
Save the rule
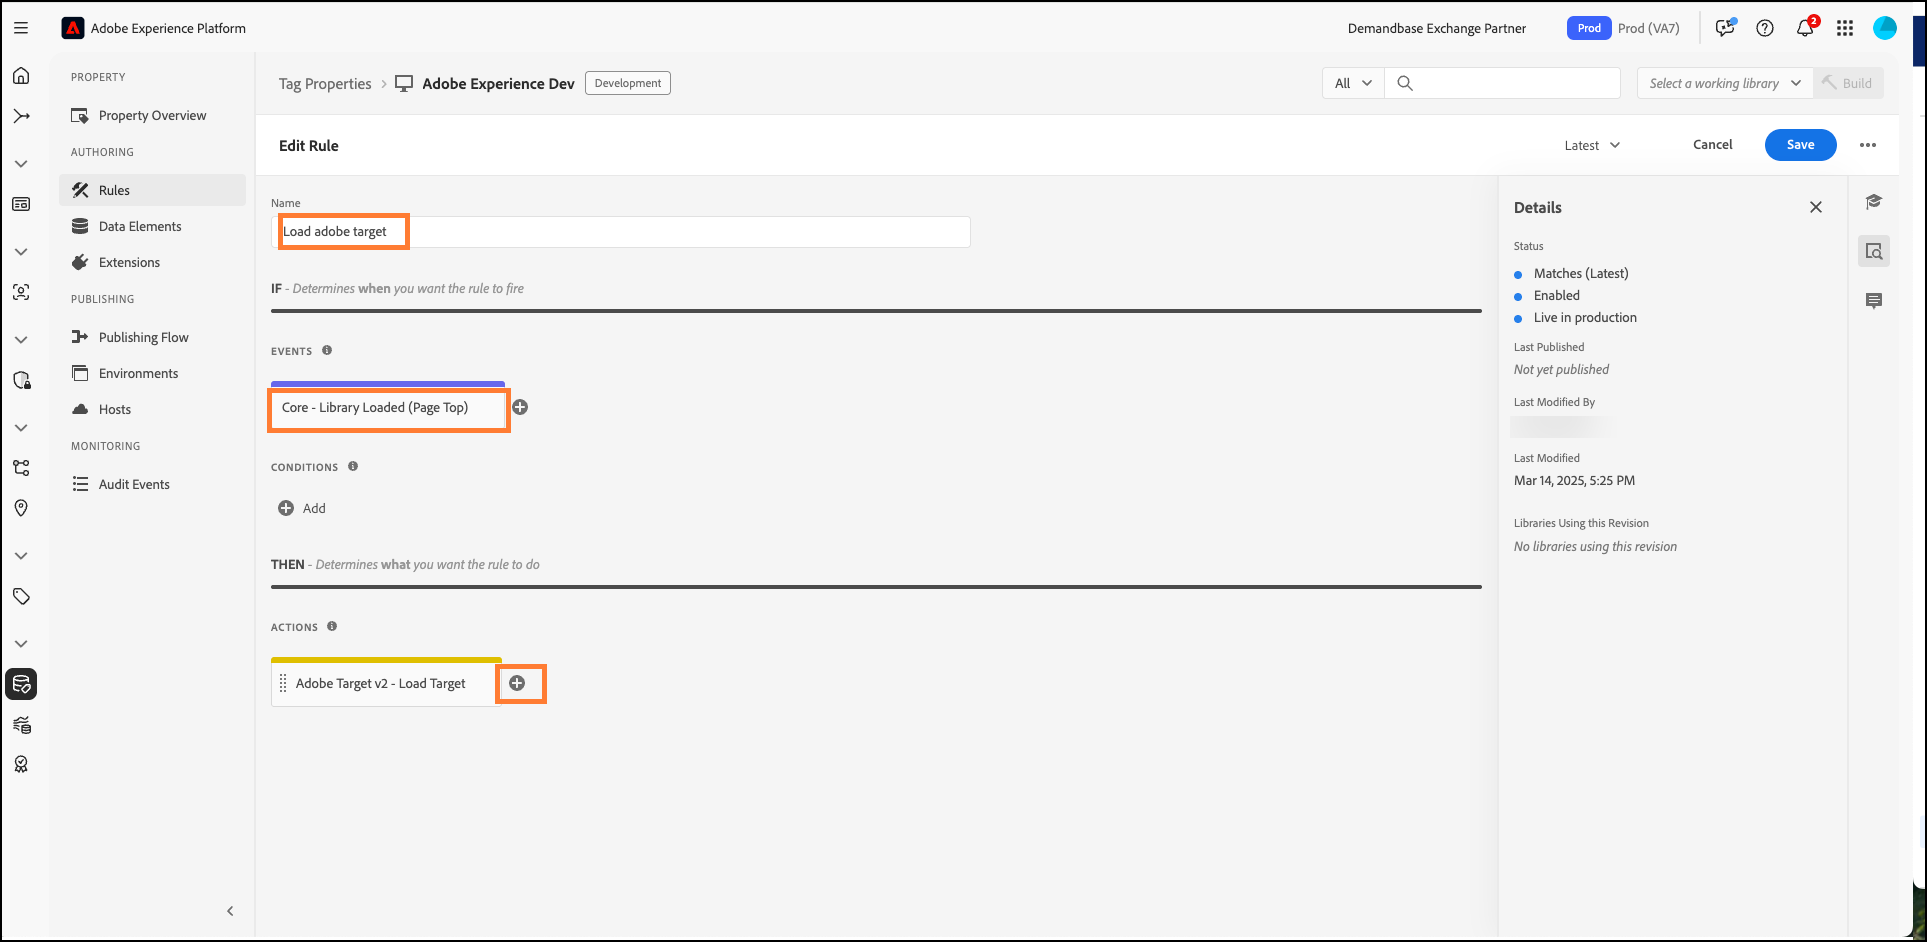click(1800, 145)
